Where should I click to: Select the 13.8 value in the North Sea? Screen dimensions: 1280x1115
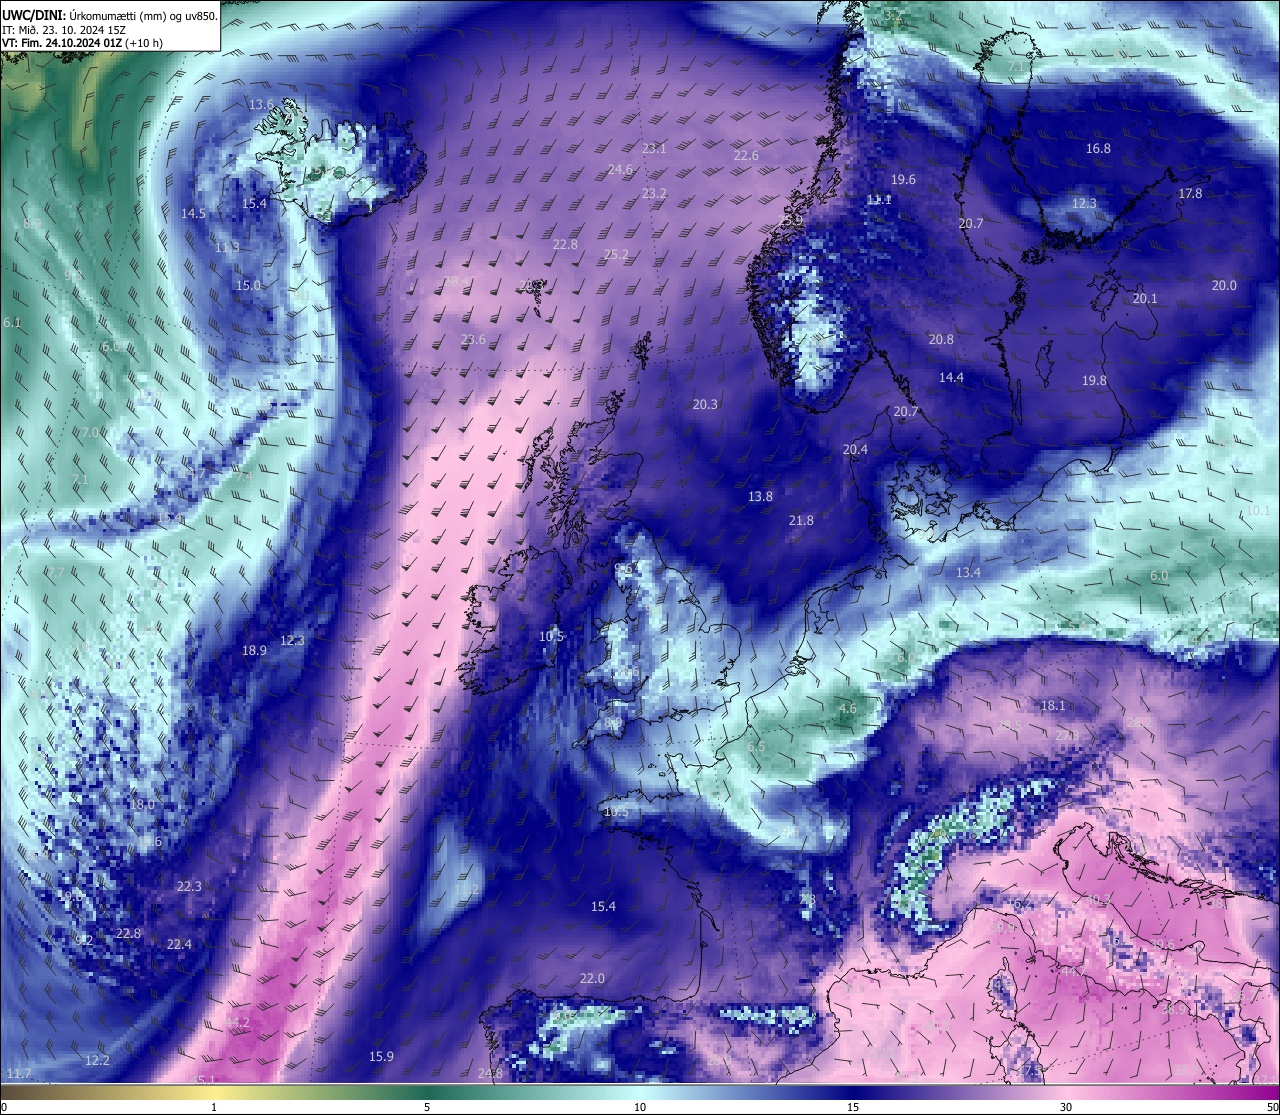tap(760, 496)
